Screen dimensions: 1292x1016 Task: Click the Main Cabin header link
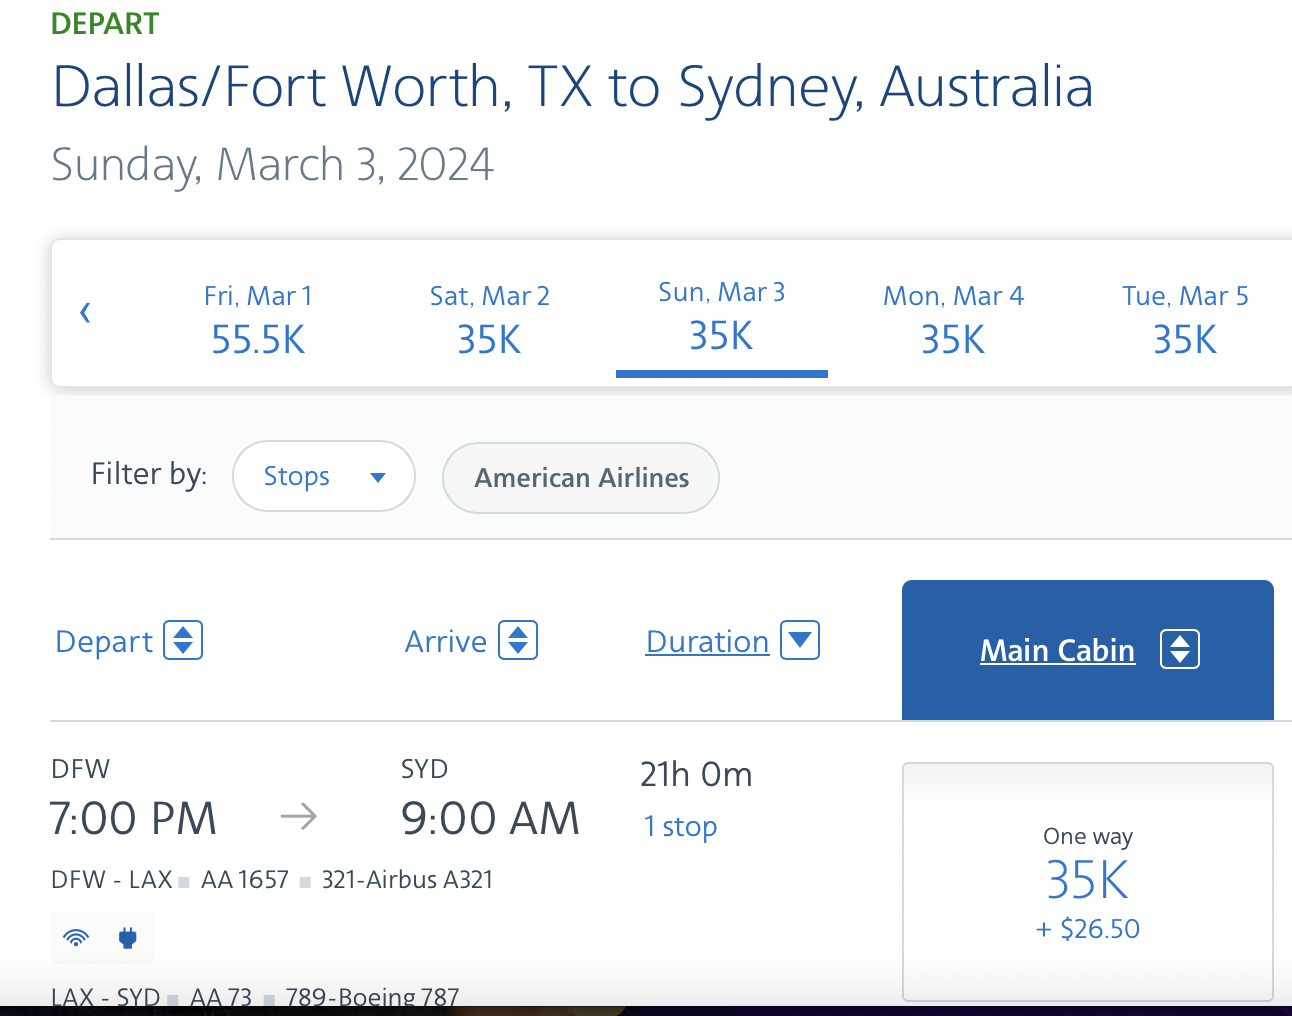[1057, 650]
